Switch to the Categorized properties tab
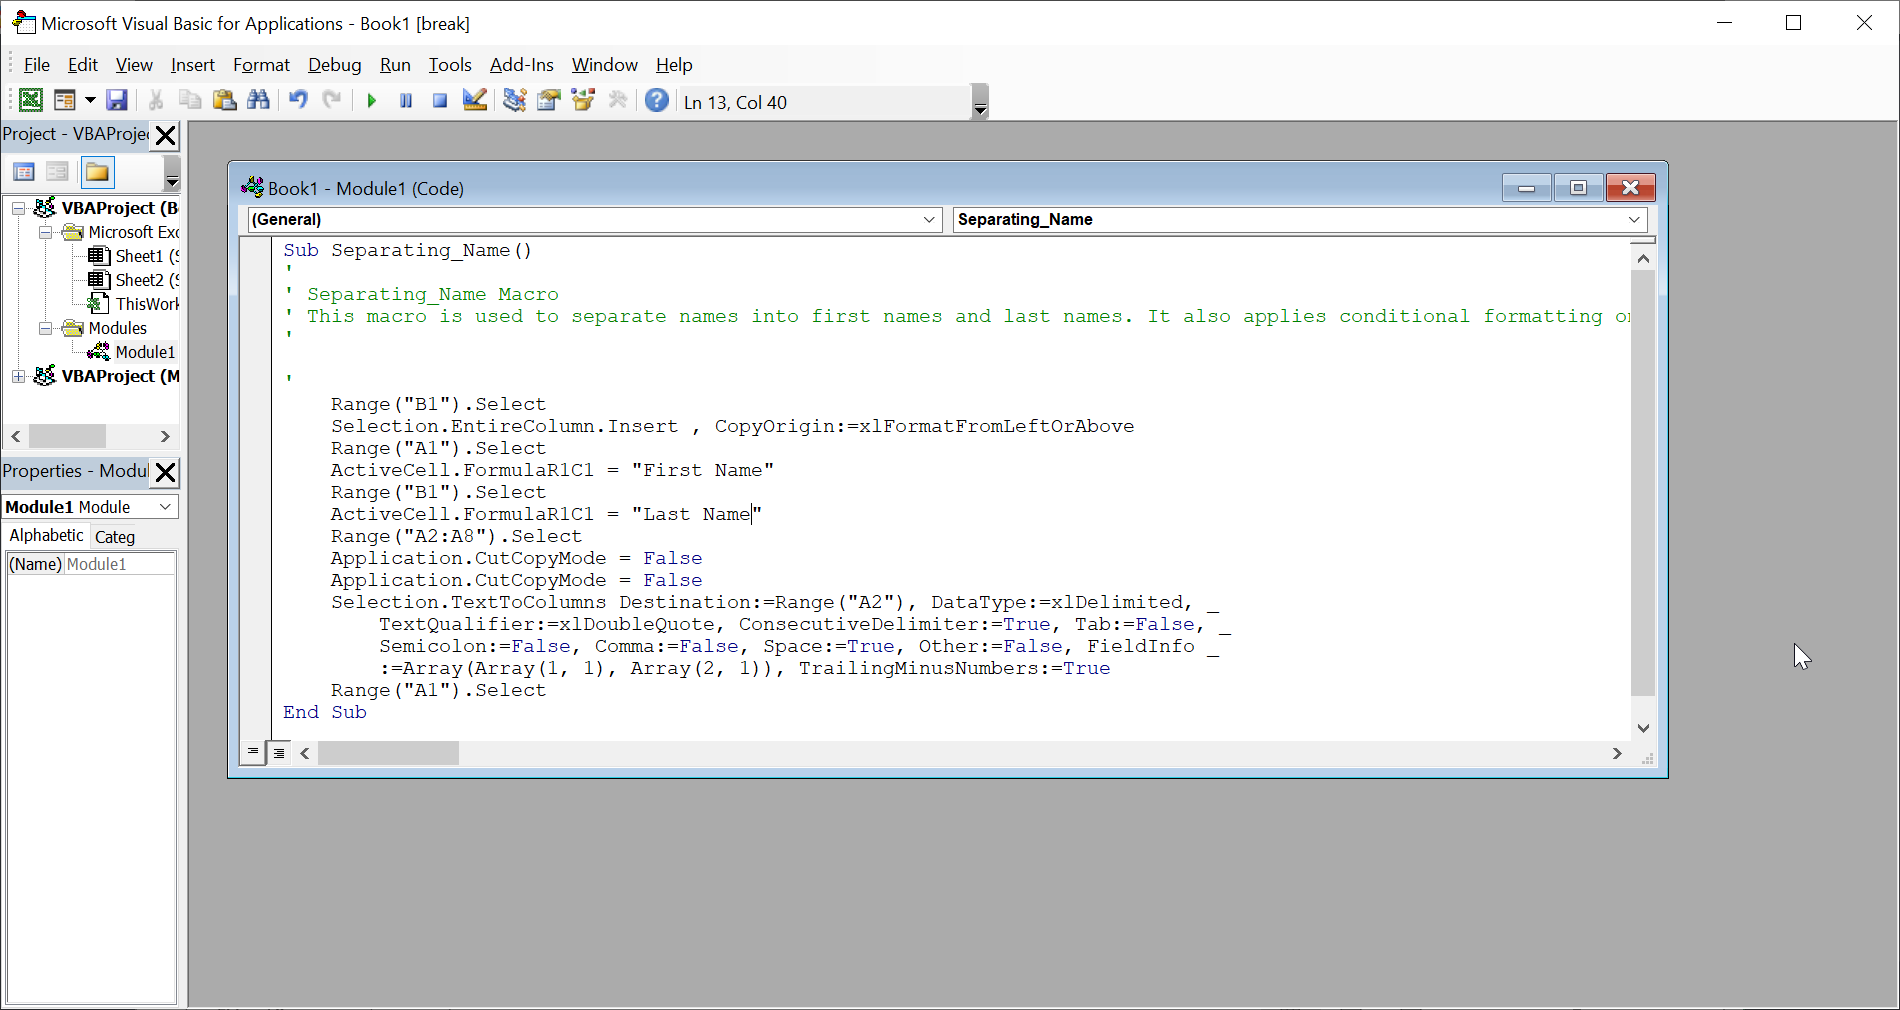1900x1010 pixels. (x=115, y=537)
